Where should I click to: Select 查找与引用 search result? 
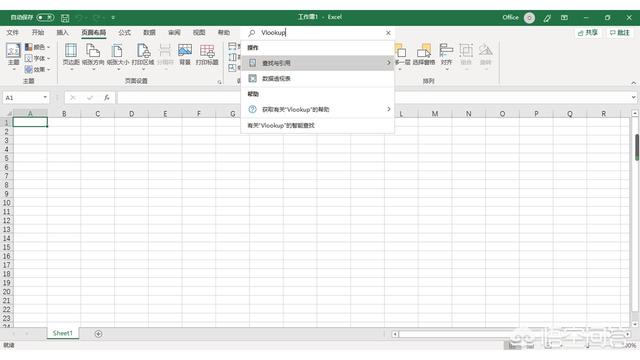click(x=318, y=63)
